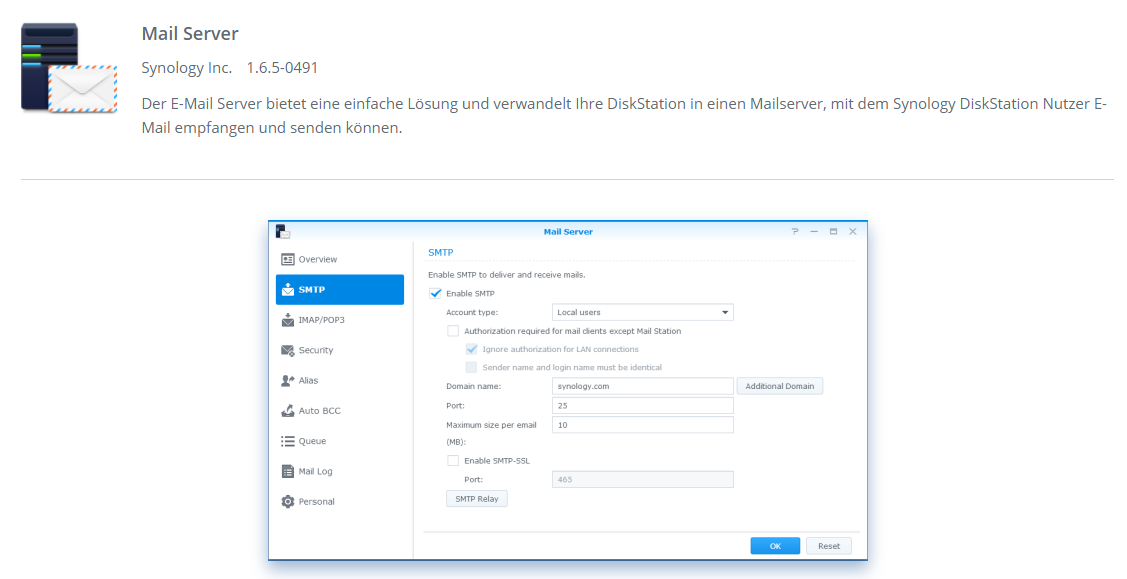Minimize the Mail Server window
Screen dimensions: 1127x579
point(814,231)
